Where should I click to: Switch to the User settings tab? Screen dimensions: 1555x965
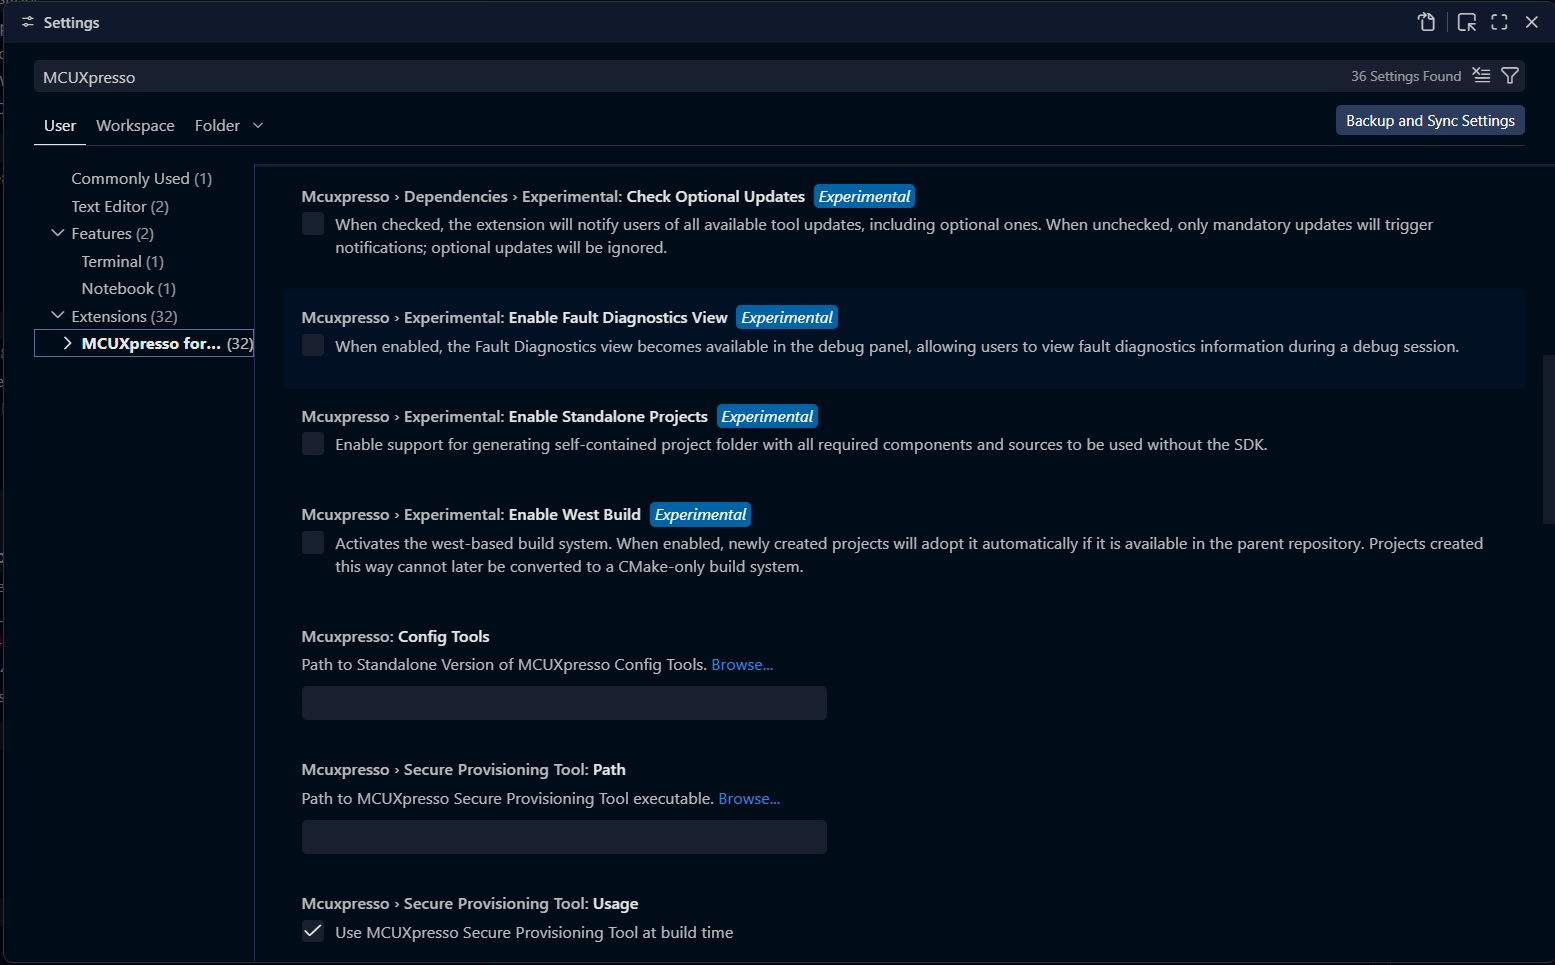(60, 126)
